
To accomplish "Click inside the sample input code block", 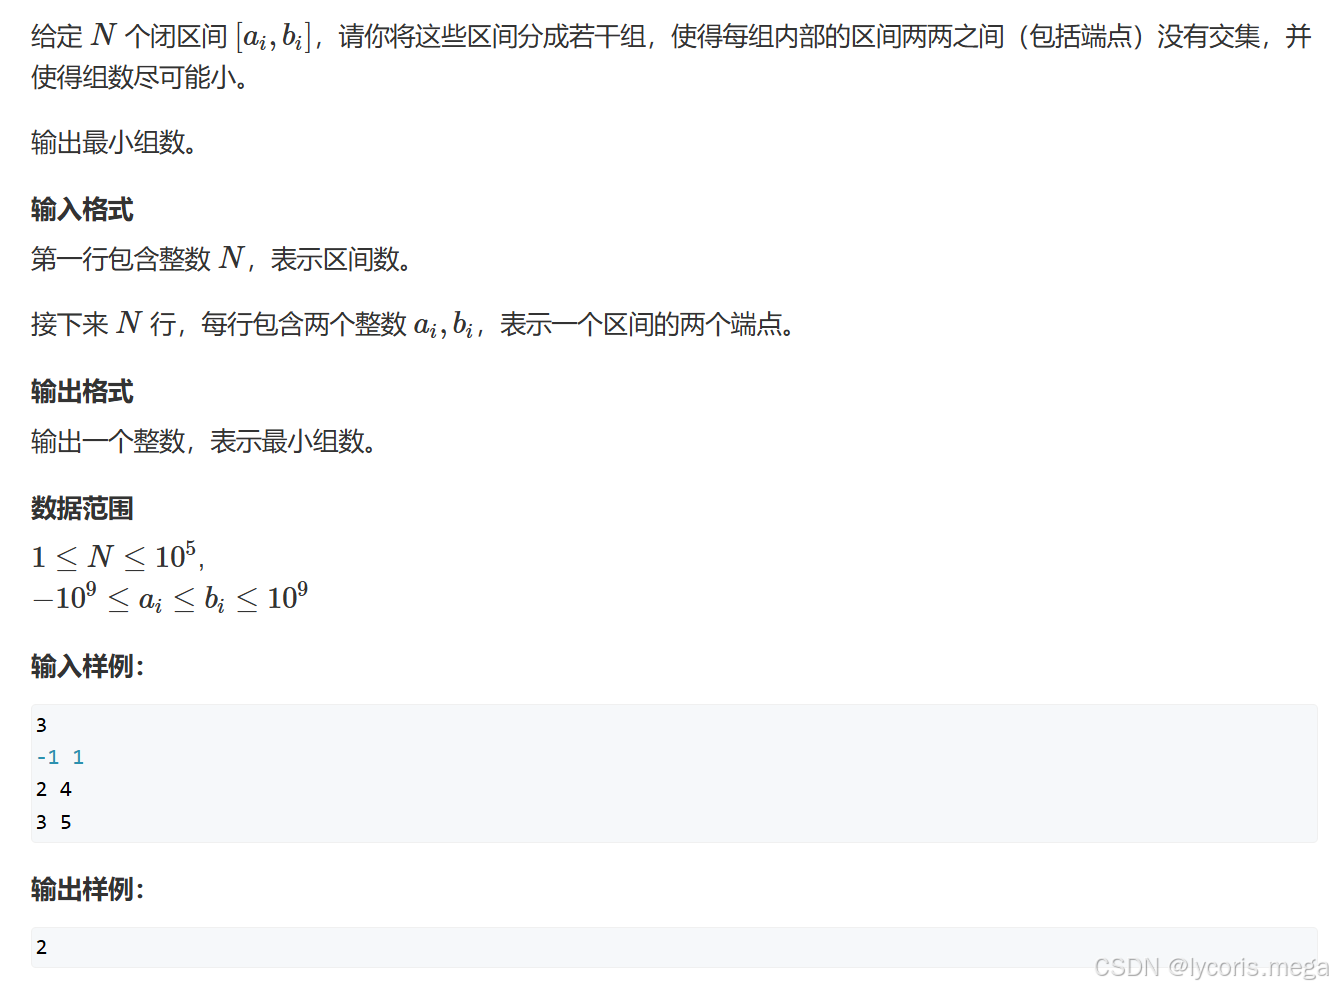I will [674, 774].
